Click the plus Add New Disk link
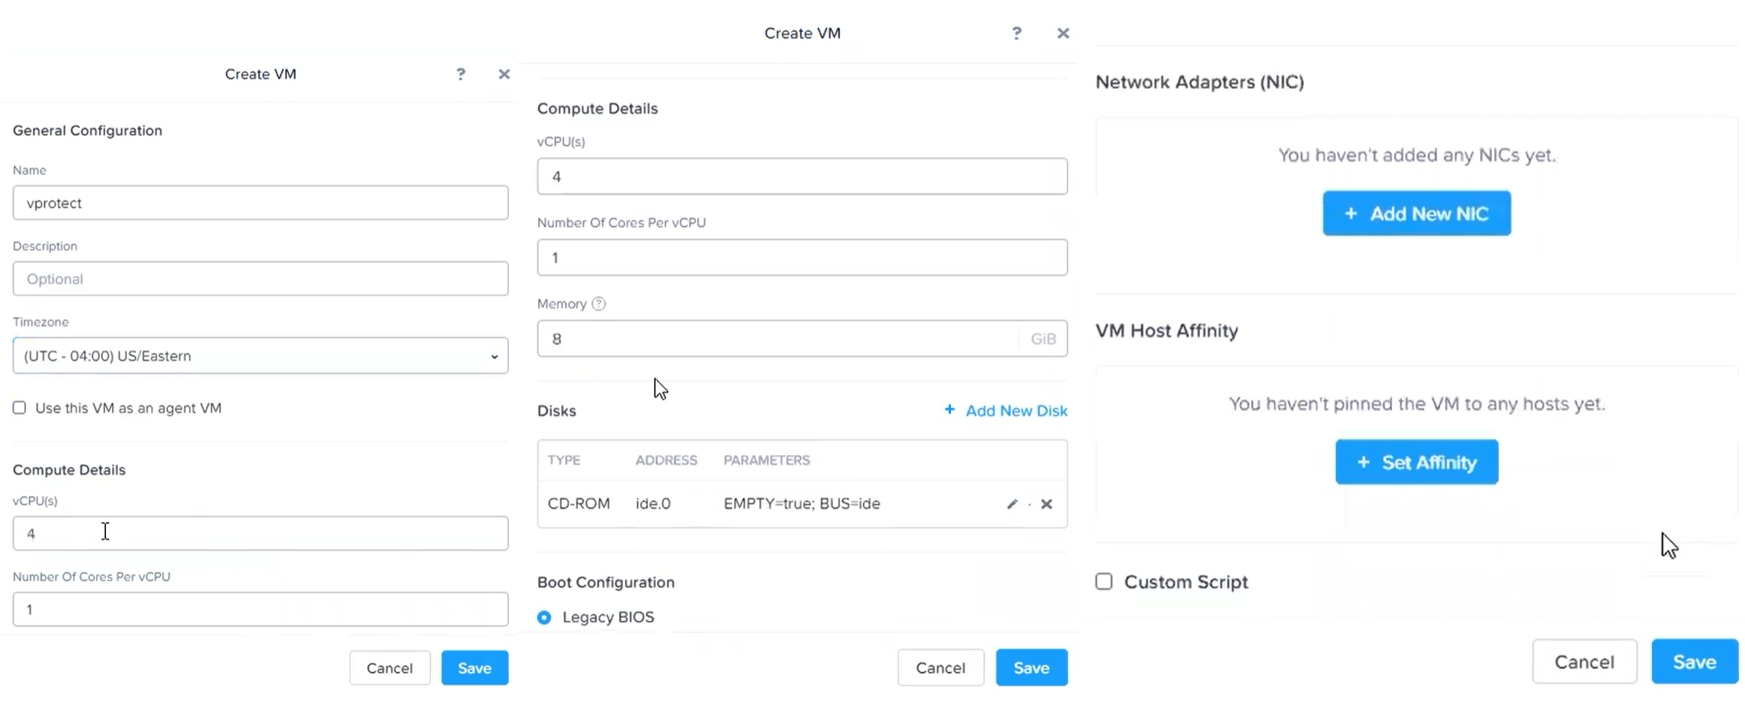The image size is (1745, 727). [1005, 411]
